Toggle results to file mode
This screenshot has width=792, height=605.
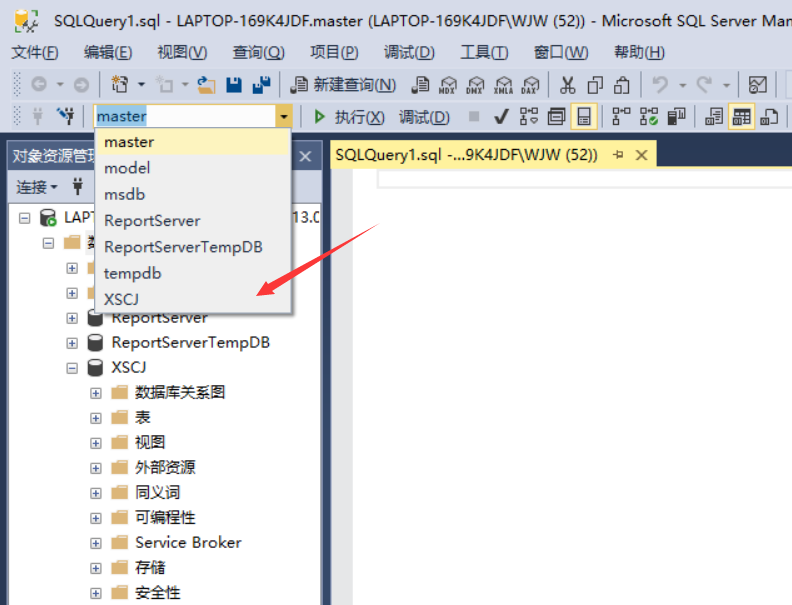(x=769, y=117)
